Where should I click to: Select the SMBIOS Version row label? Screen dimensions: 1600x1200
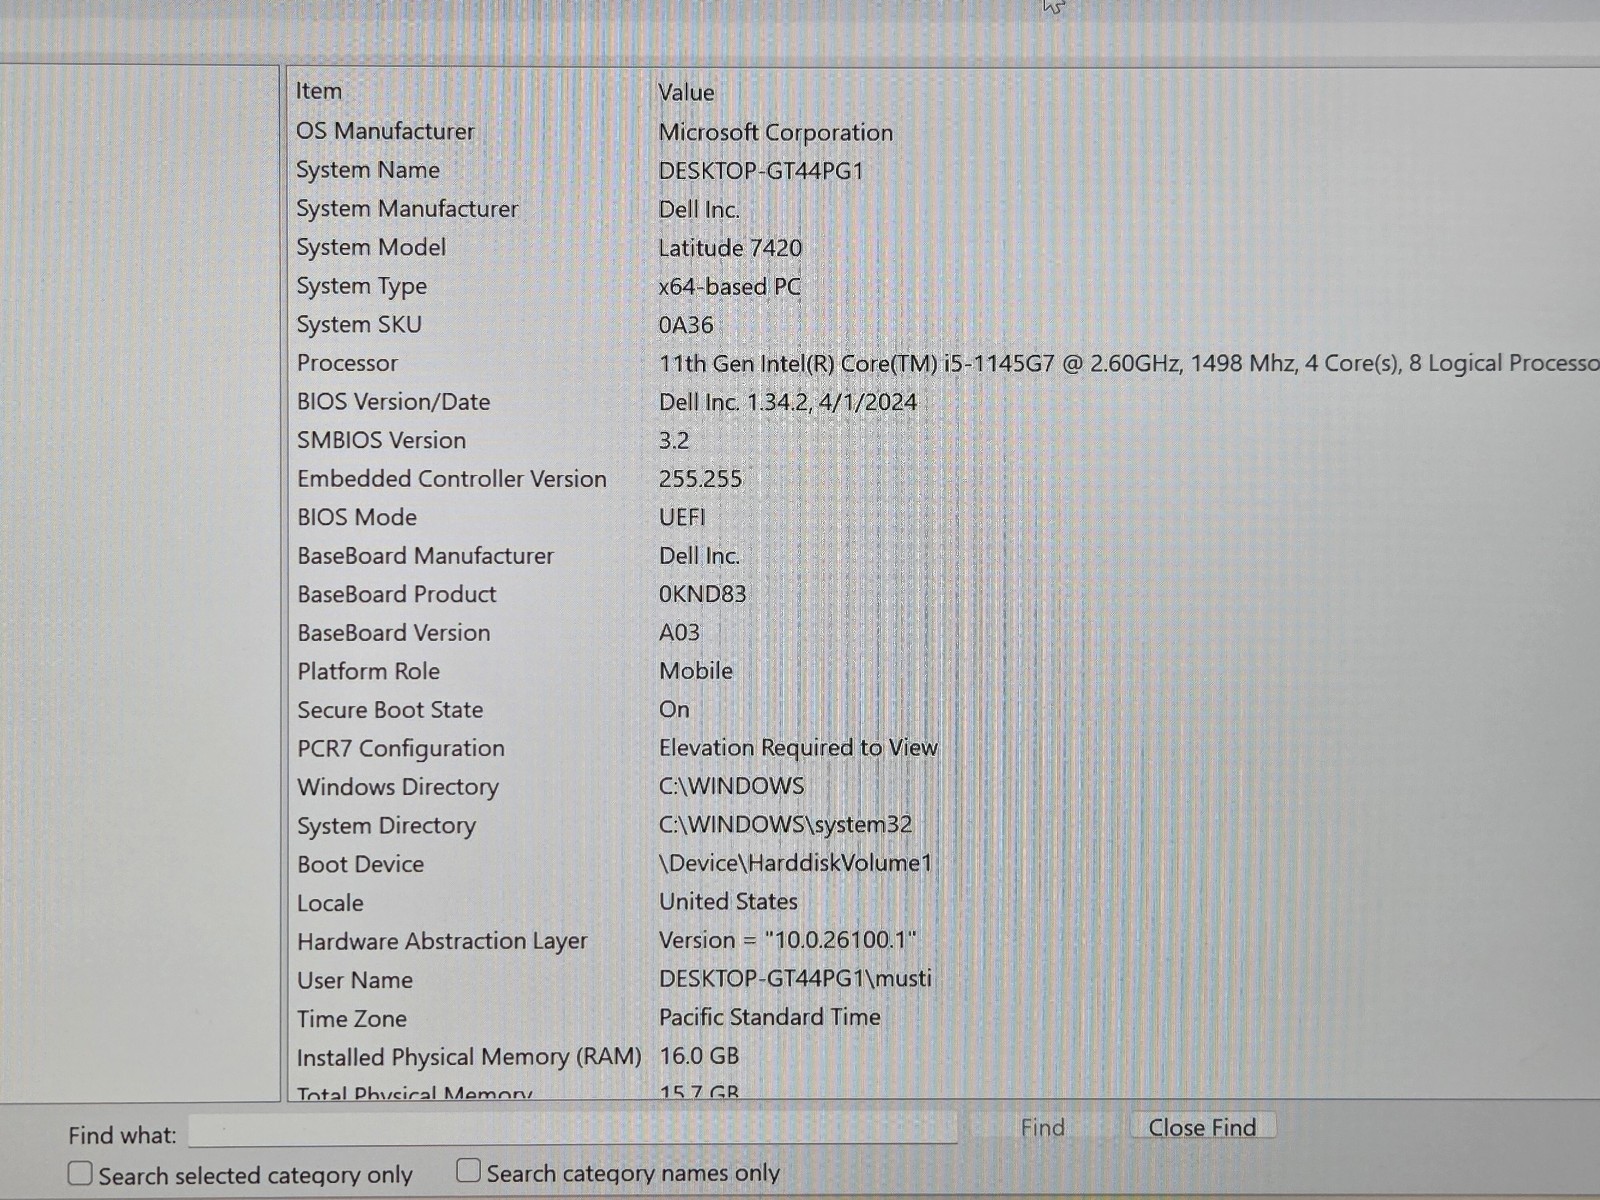[x=381, y=440]
